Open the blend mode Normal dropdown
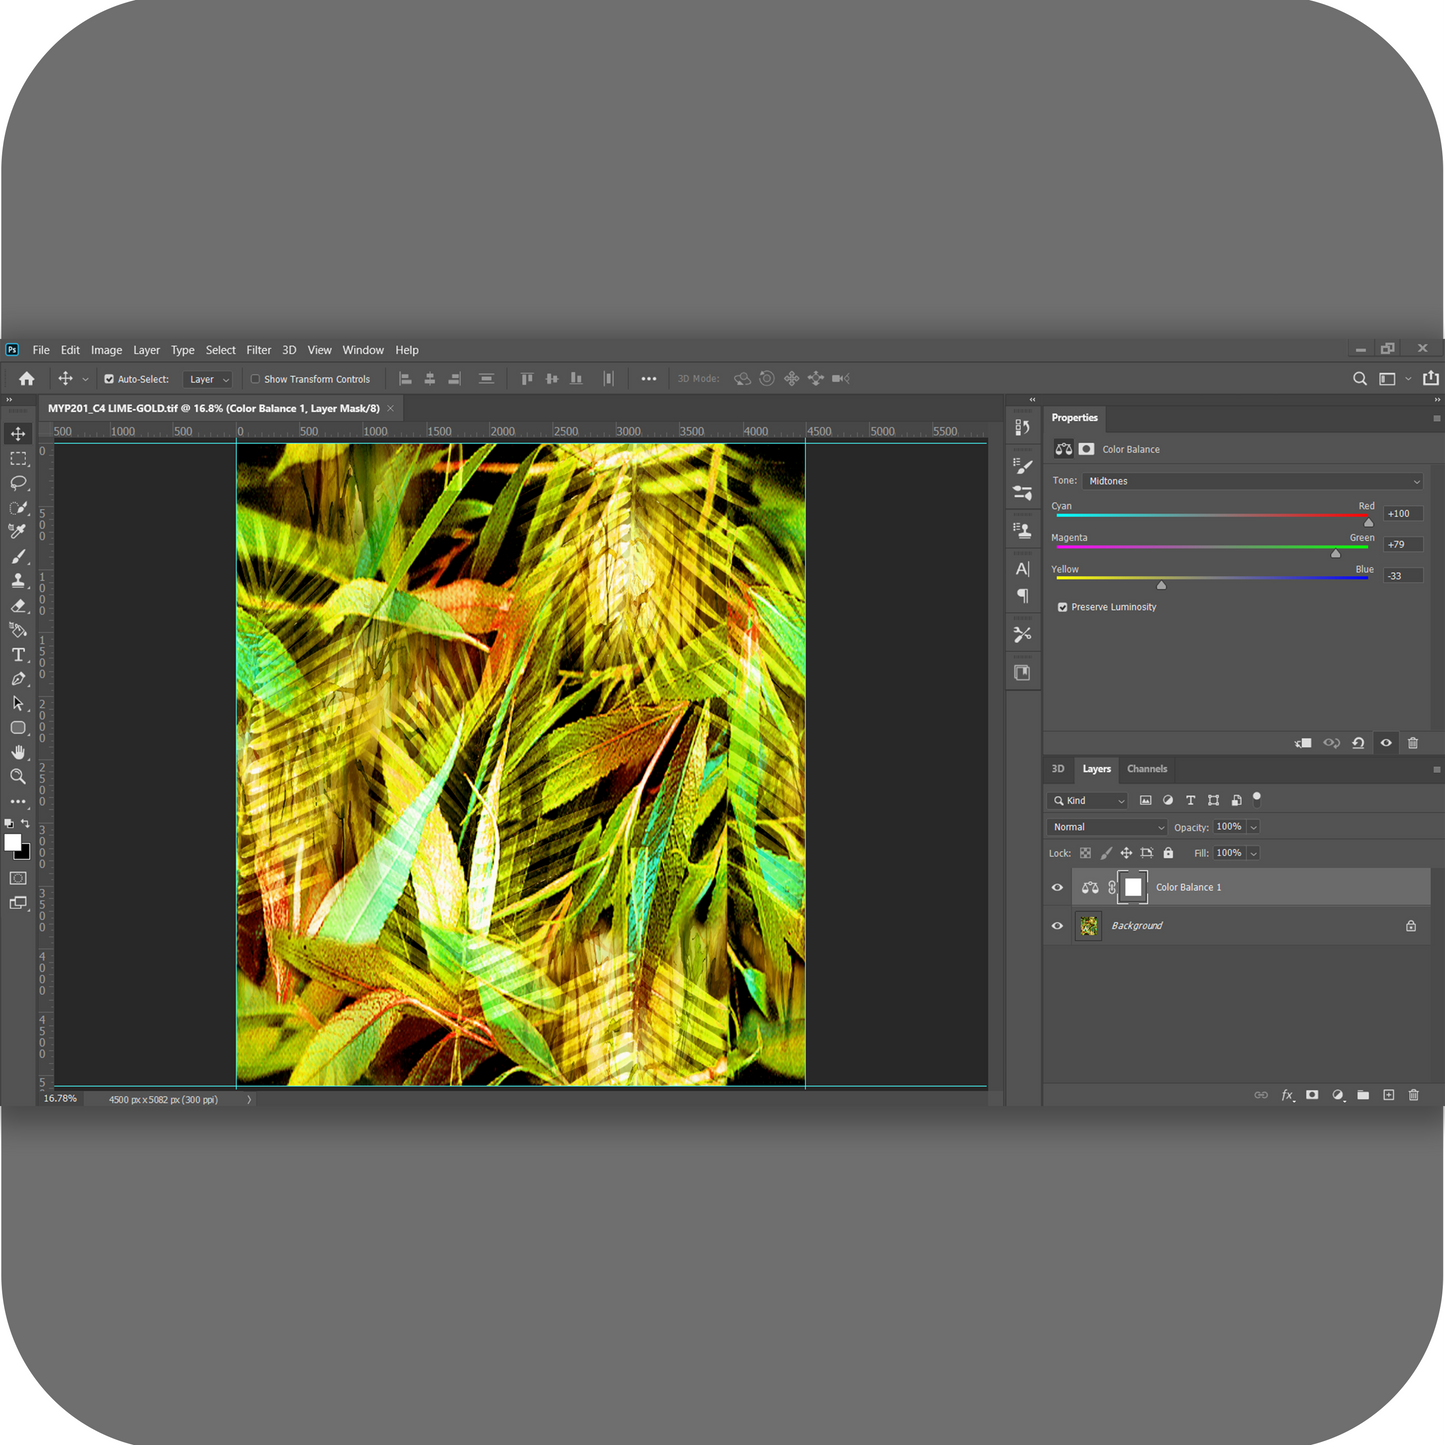 click(1107, 827)
